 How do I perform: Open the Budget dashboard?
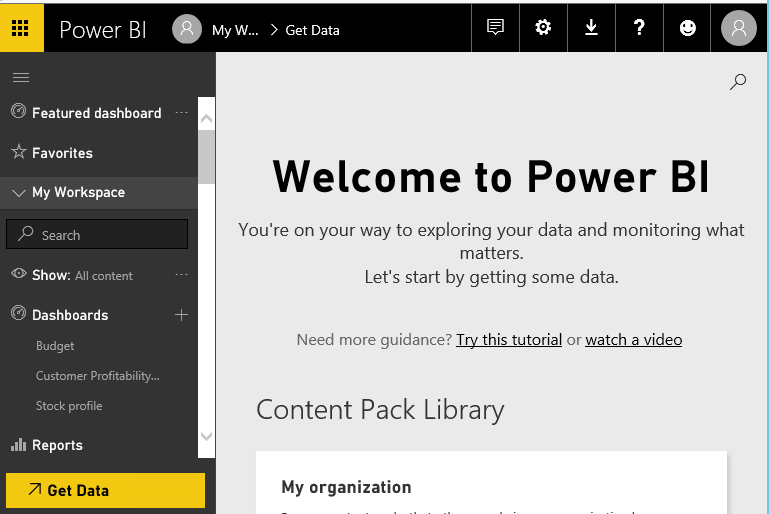(x=55, y=346)
